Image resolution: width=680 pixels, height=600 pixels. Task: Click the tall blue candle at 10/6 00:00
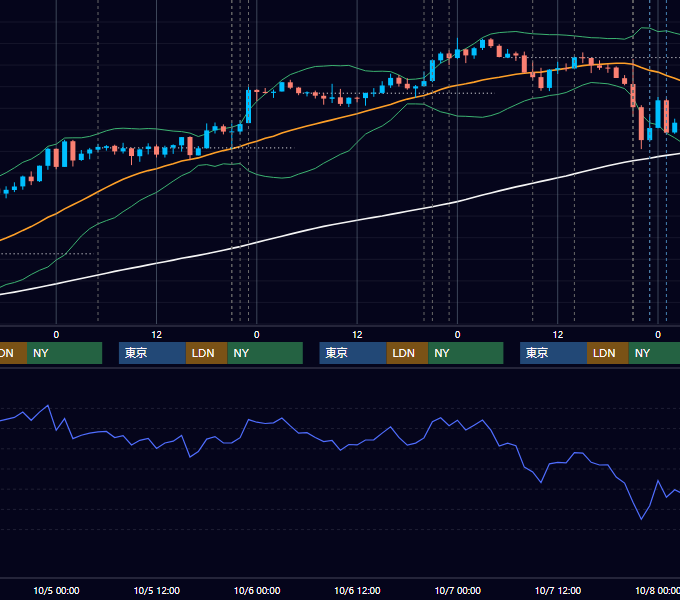248,106
